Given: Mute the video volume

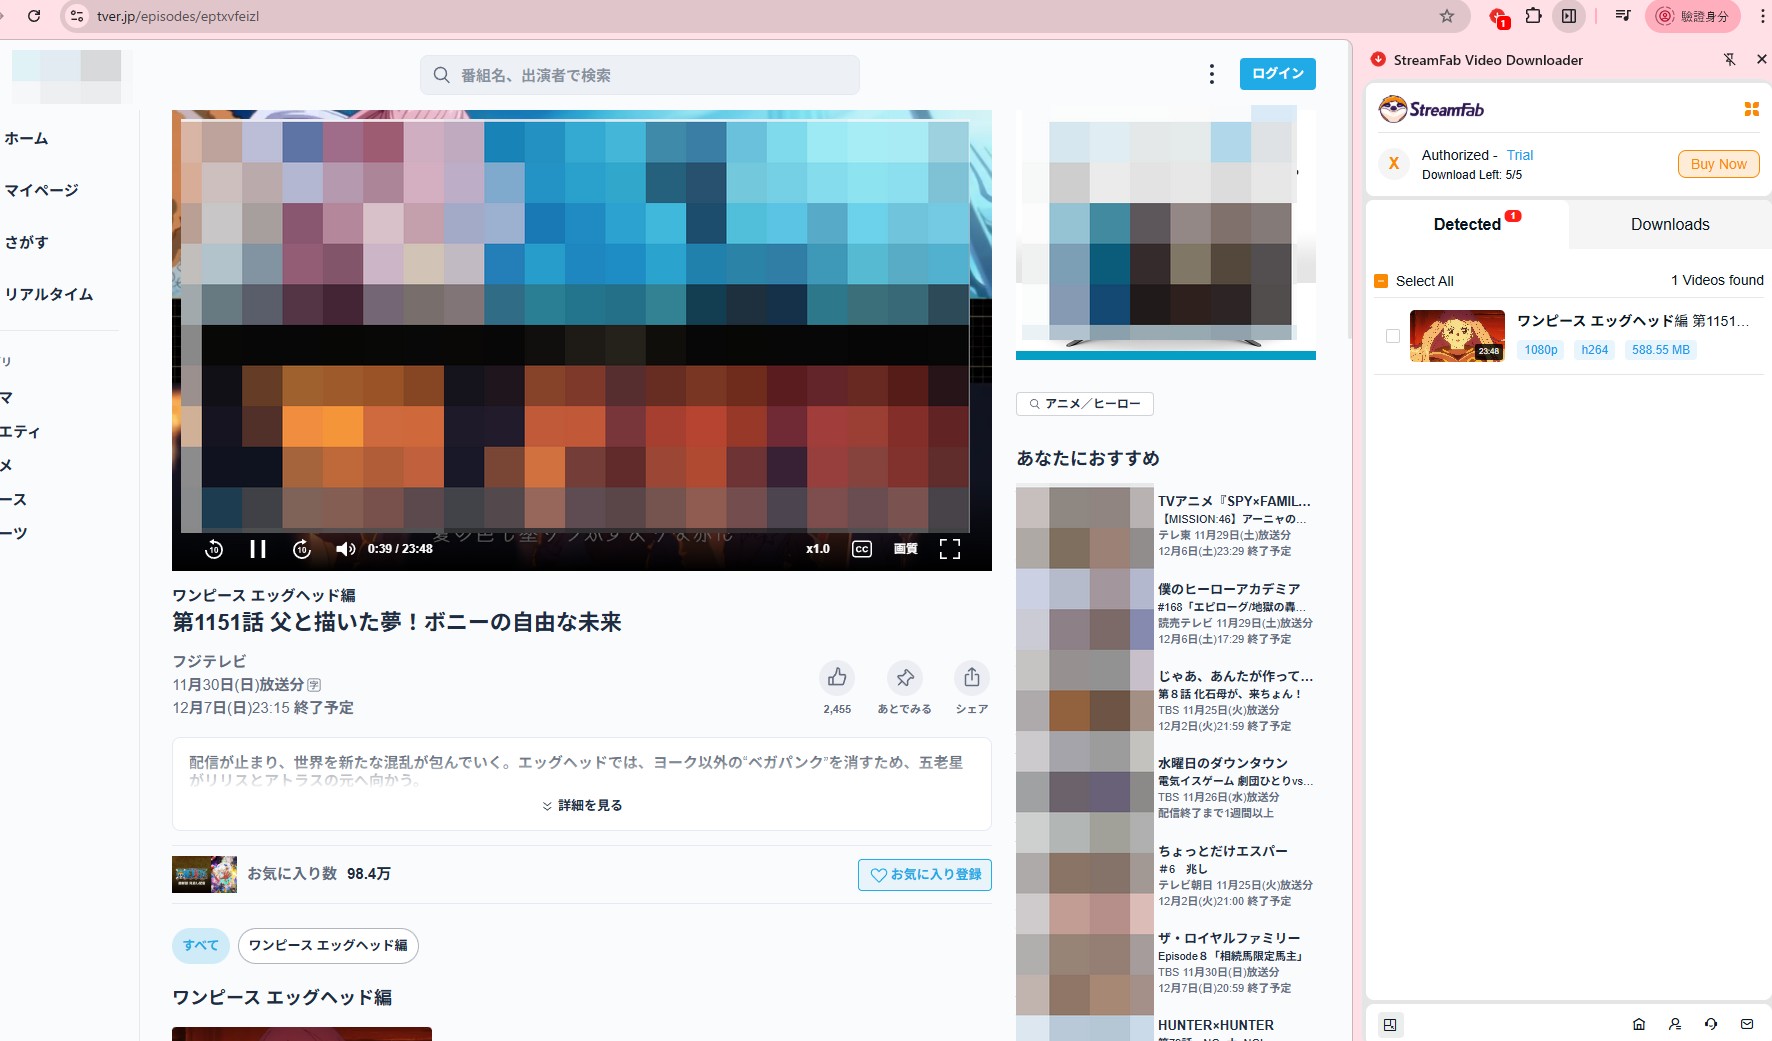Looking at the screenshot, I should [x=345, y=549].
